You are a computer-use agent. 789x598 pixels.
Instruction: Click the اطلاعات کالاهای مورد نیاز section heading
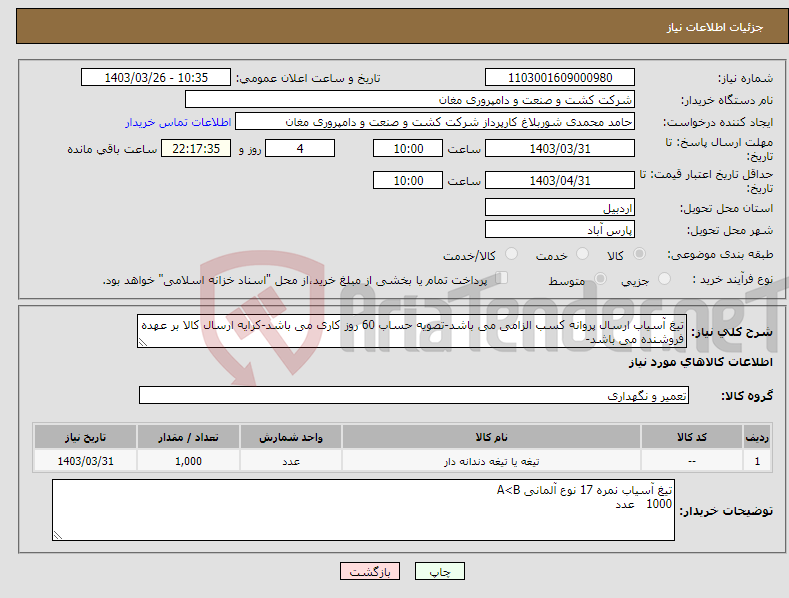pyautogui.click(x=700, y=362)
